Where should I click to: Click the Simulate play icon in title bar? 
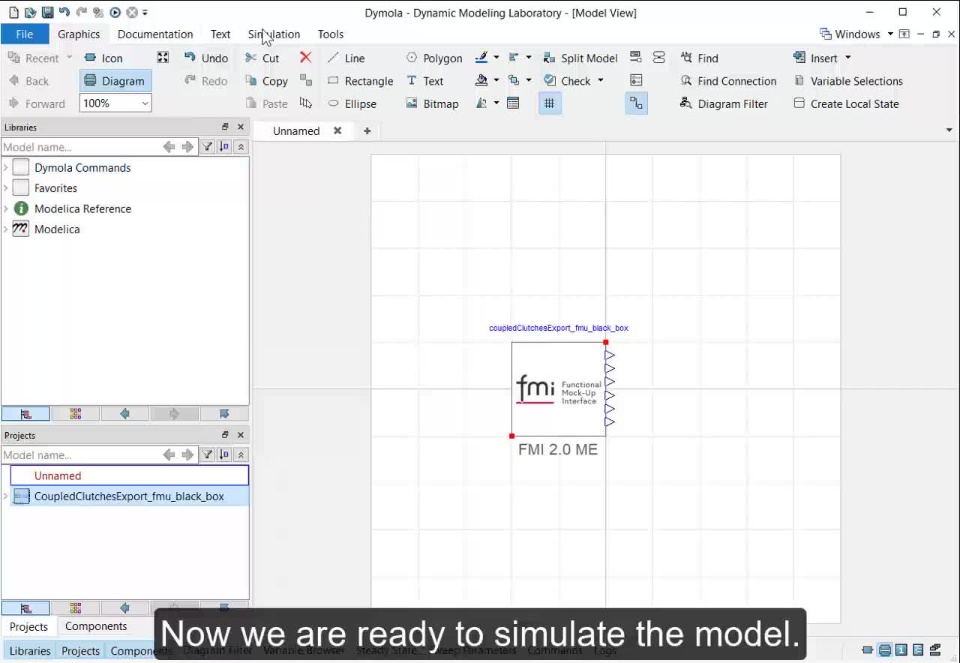pyautogui.click(x=115, y=12)
